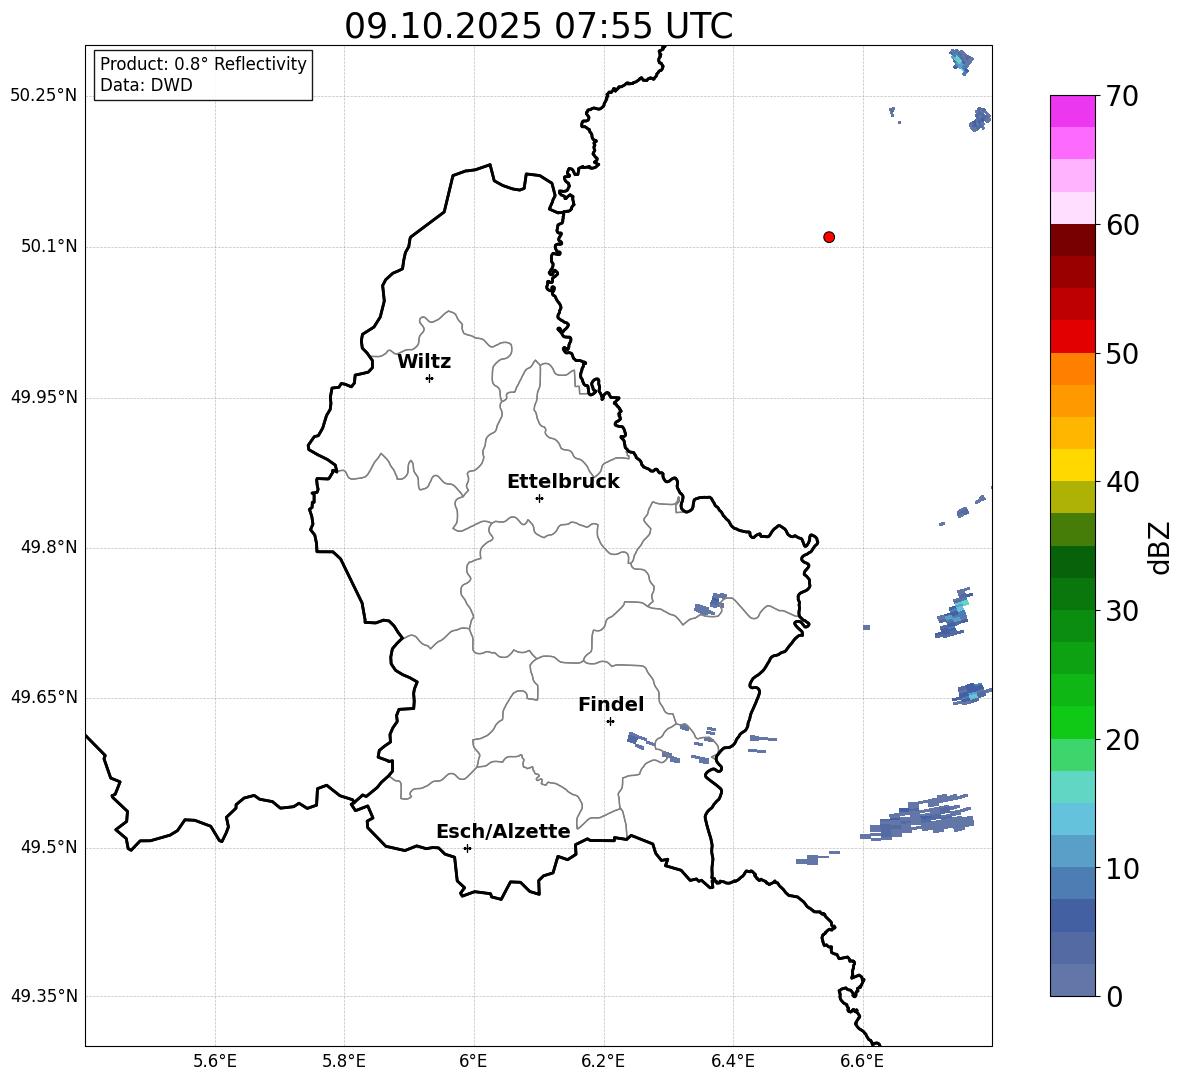Click the colorbar 10 tick label
Screen dimensions: 1184x1081
pos(1122,868)
